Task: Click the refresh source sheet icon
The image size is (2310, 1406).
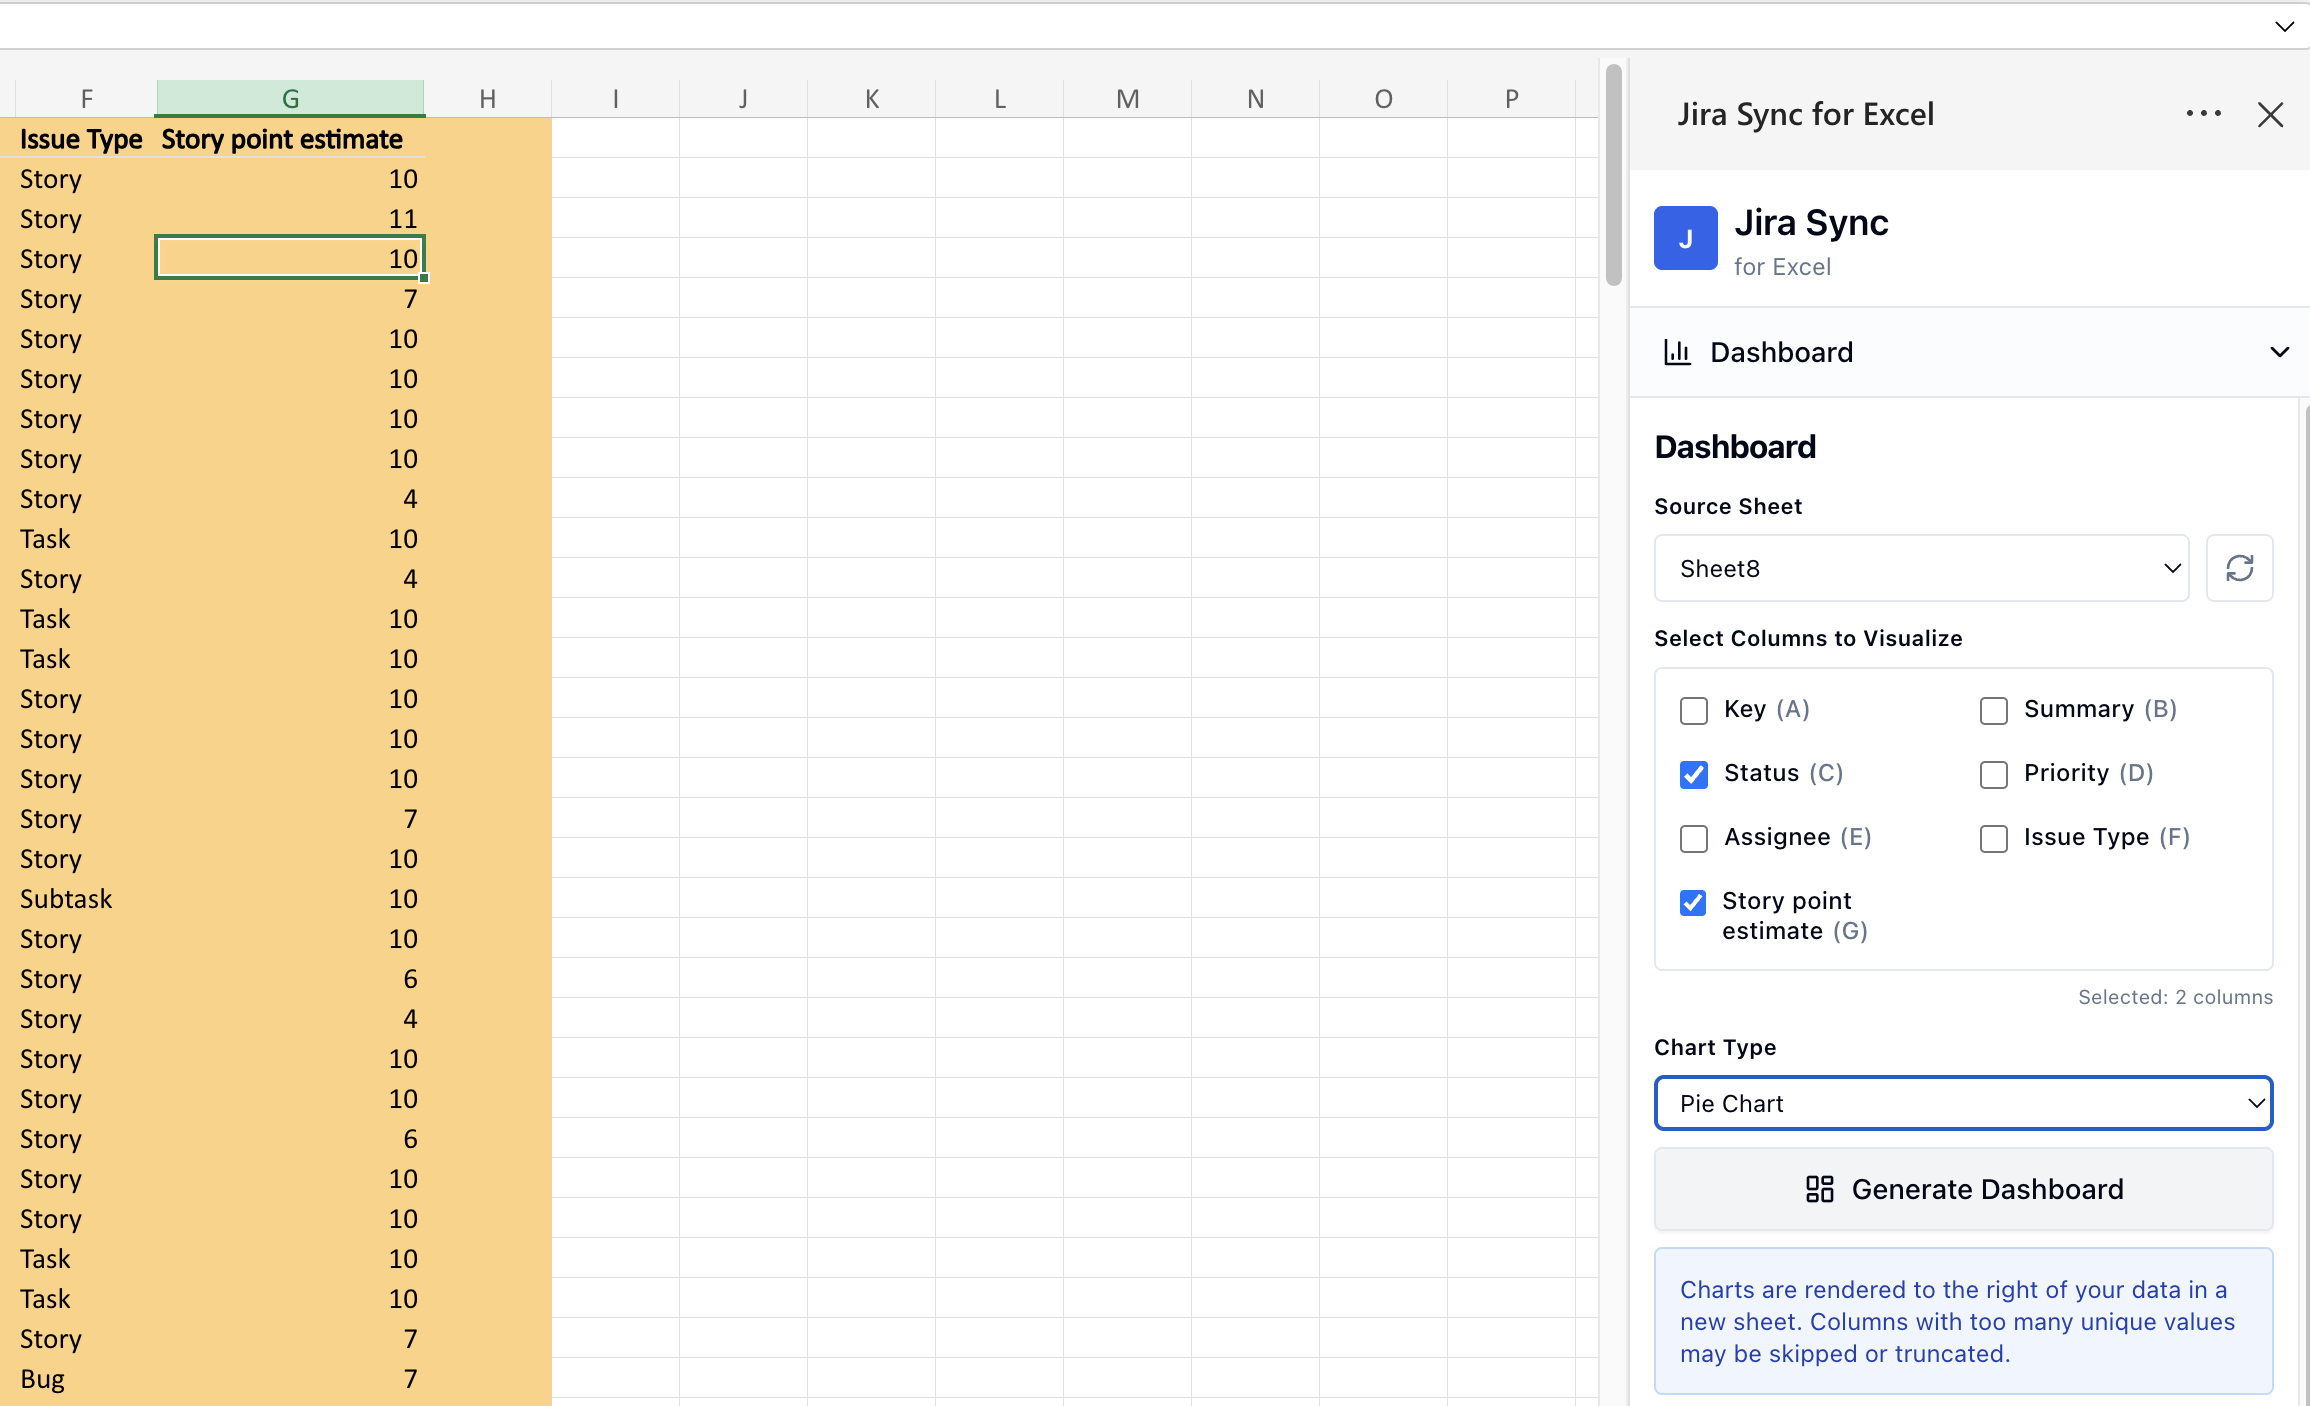Action: click(2239, 568)
